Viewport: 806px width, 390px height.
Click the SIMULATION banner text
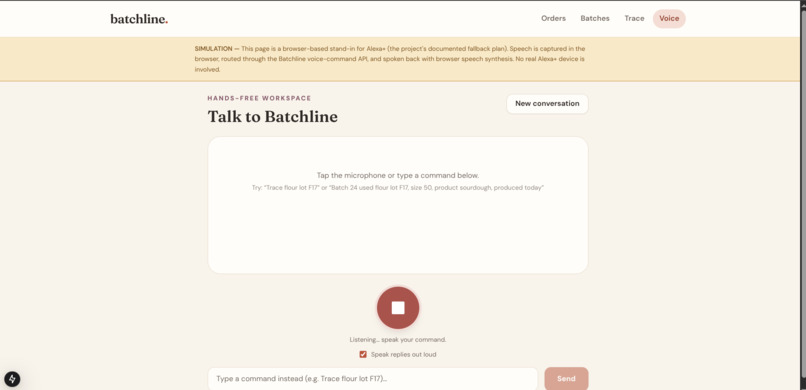pos(390,59)
